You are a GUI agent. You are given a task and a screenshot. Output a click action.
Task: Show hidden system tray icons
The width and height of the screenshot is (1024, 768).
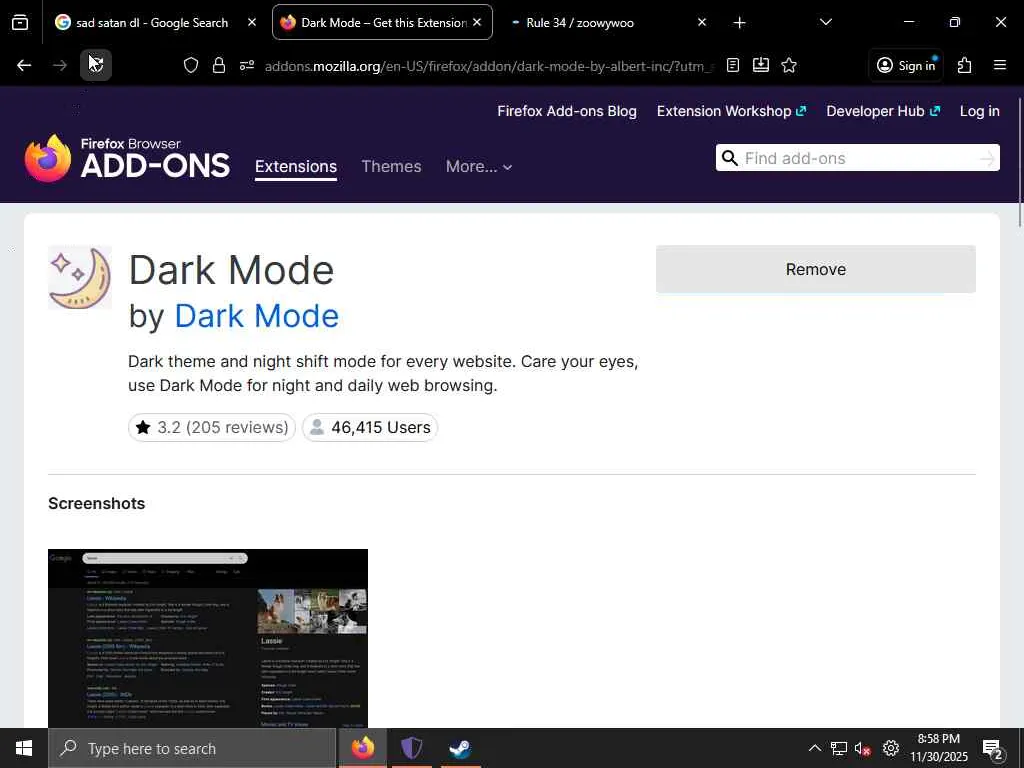pyautogui.click(x=815, y=748)
